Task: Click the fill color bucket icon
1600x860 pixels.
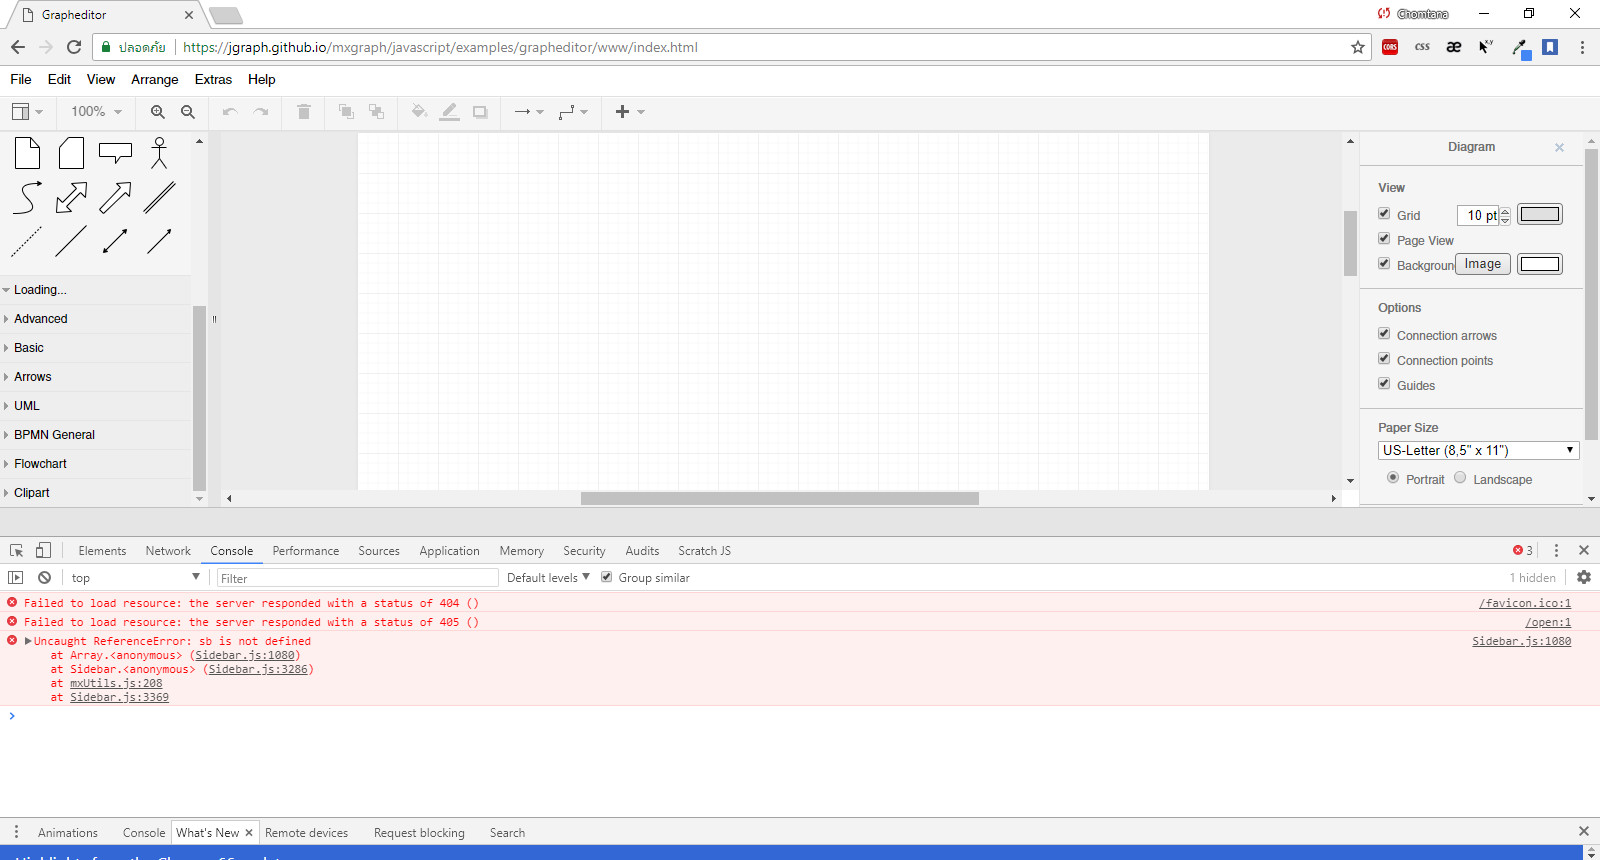Action: point(419,112)
